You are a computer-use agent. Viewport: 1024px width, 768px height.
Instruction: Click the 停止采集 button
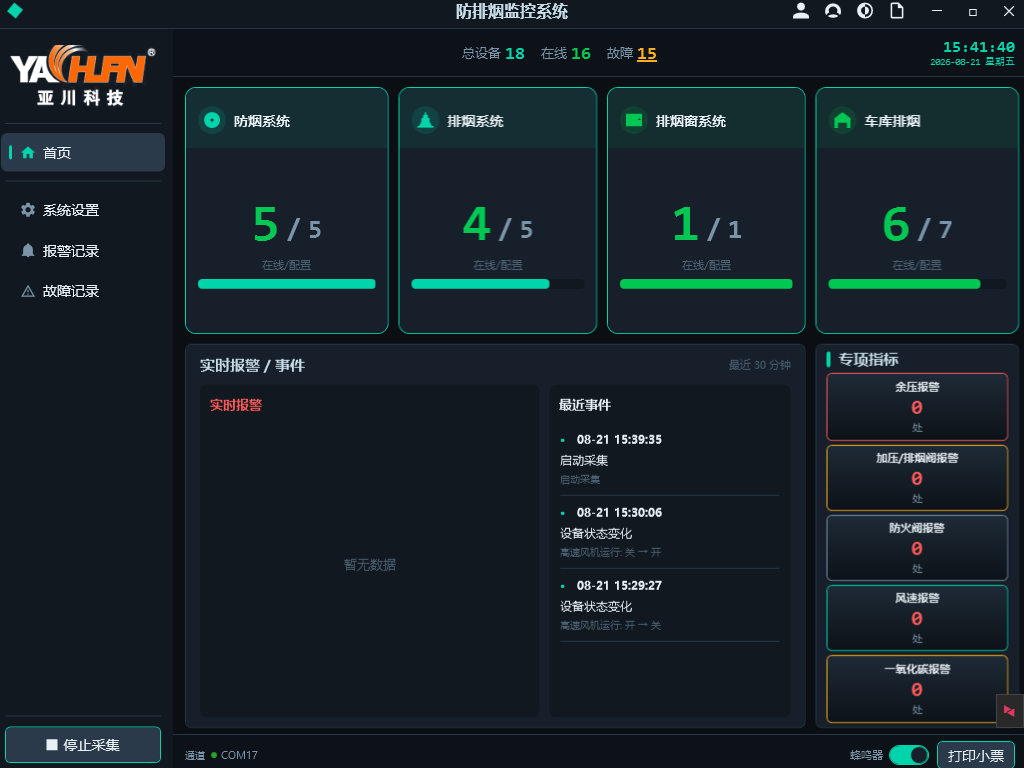[83, 744]
